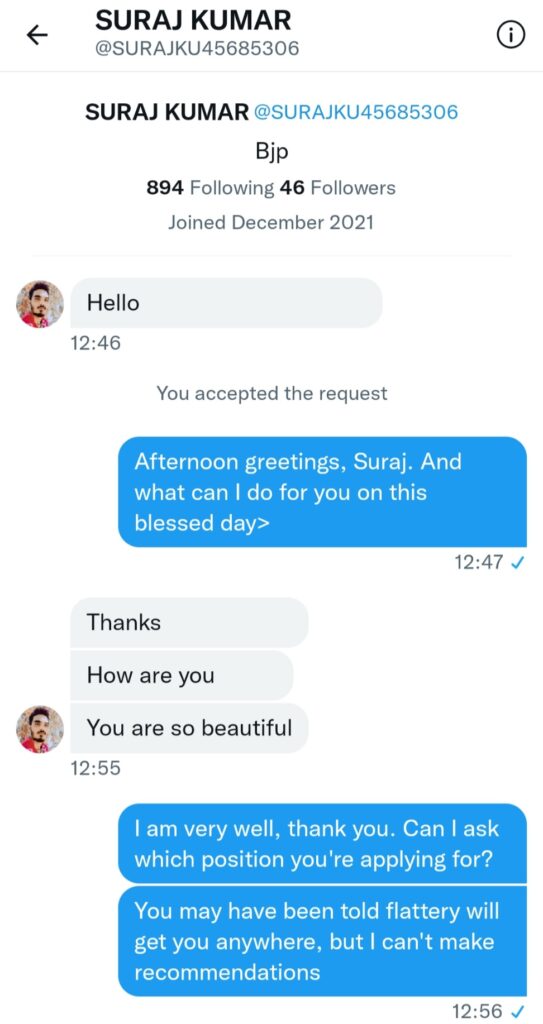The image size is (543, 1024).
Task: Select 'I am very well' message bubble
Action: 322,844
